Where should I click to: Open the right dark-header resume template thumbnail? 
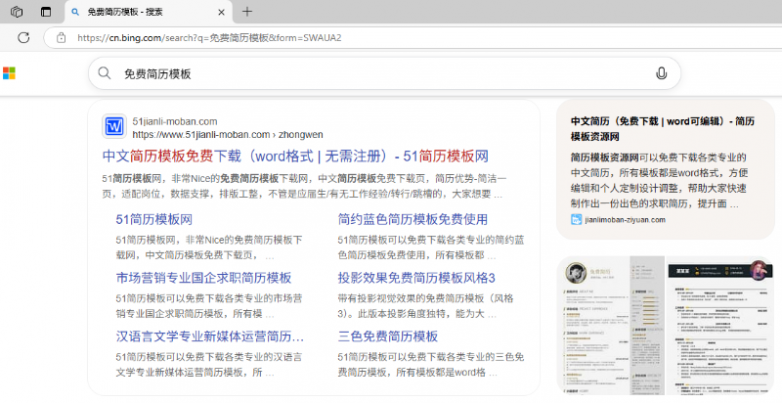click(x=721, y=326)
